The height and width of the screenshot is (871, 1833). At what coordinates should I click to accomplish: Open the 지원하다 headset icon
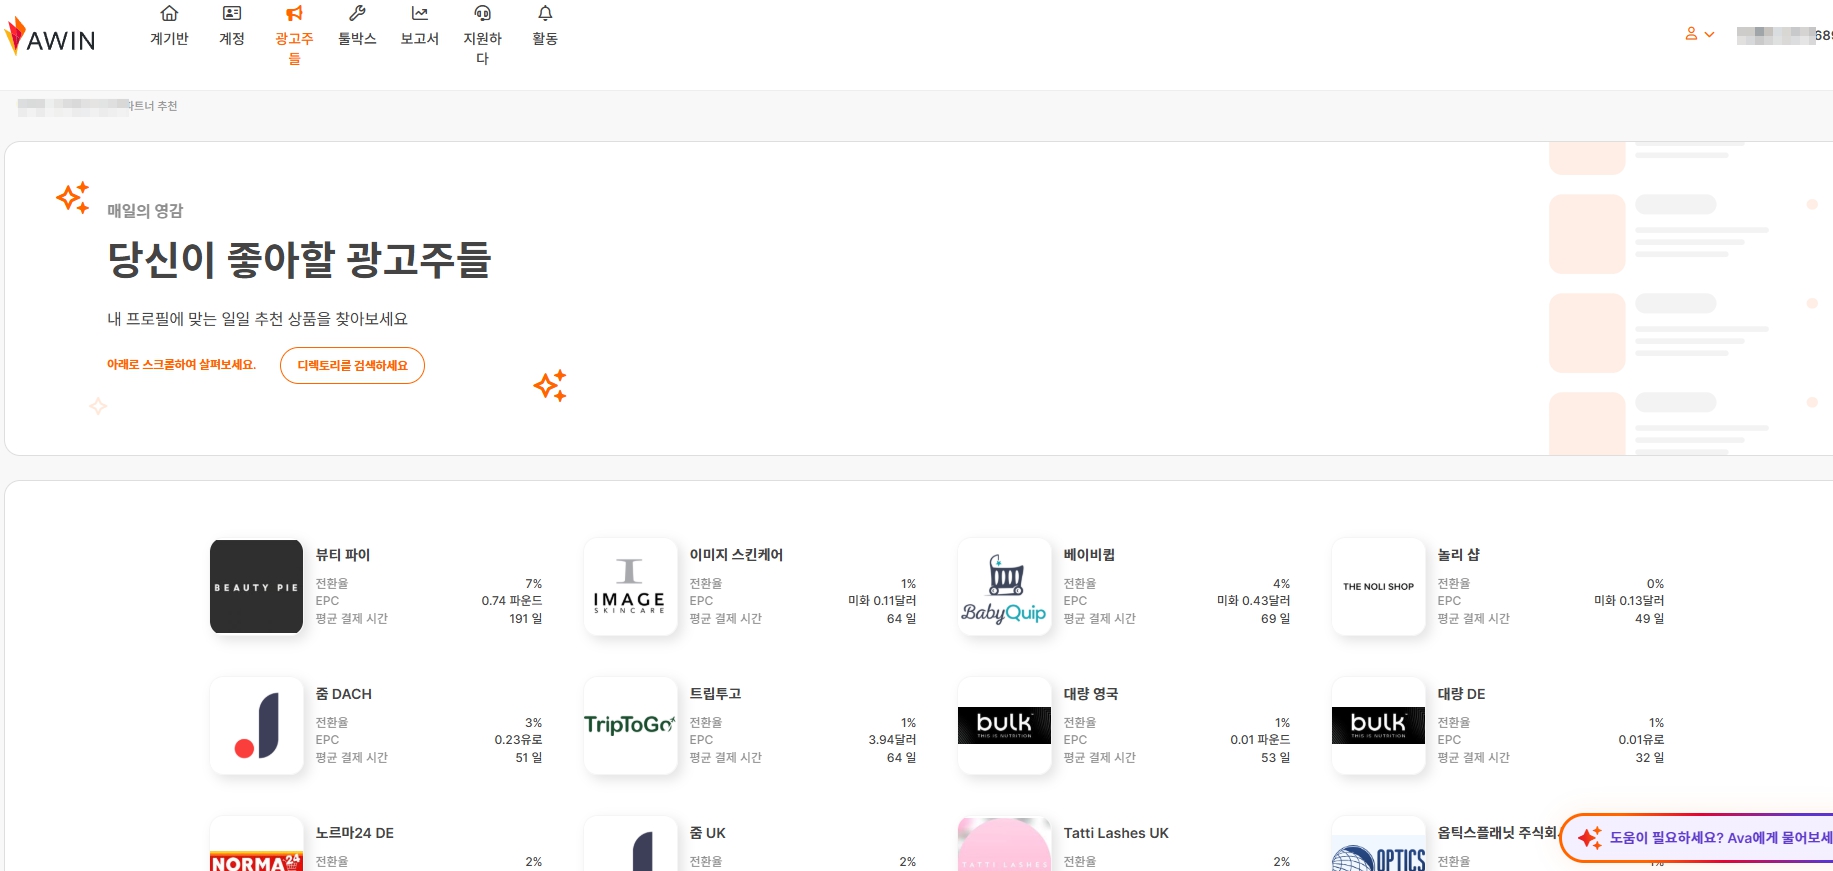coord(482,13)
